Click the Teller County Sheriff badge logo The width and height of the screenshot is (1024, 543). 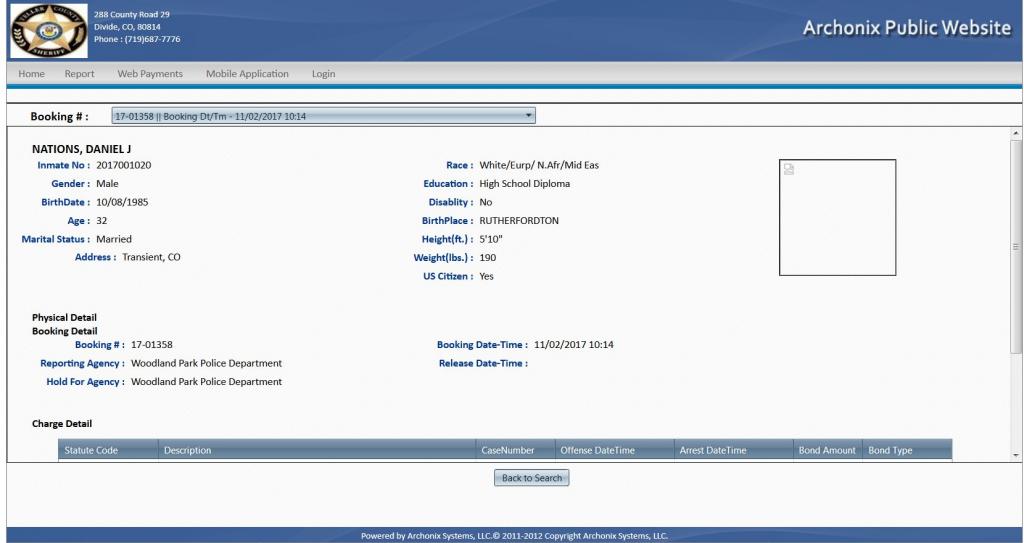(x=45, y=30)
